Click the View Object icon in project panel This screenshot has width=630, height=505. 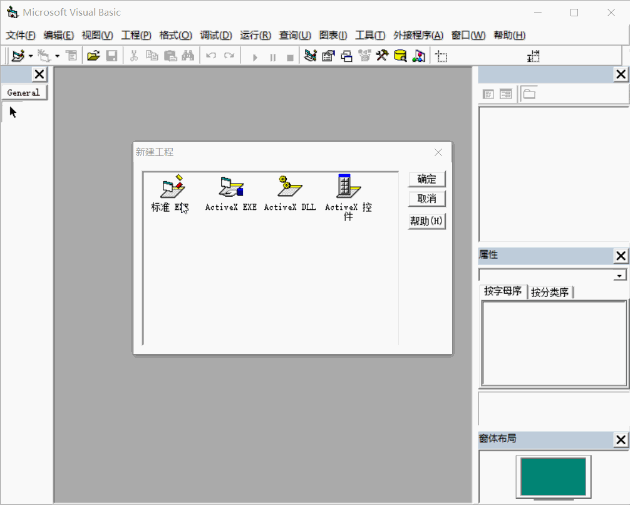pyautogui.click(x=506, y=94)
